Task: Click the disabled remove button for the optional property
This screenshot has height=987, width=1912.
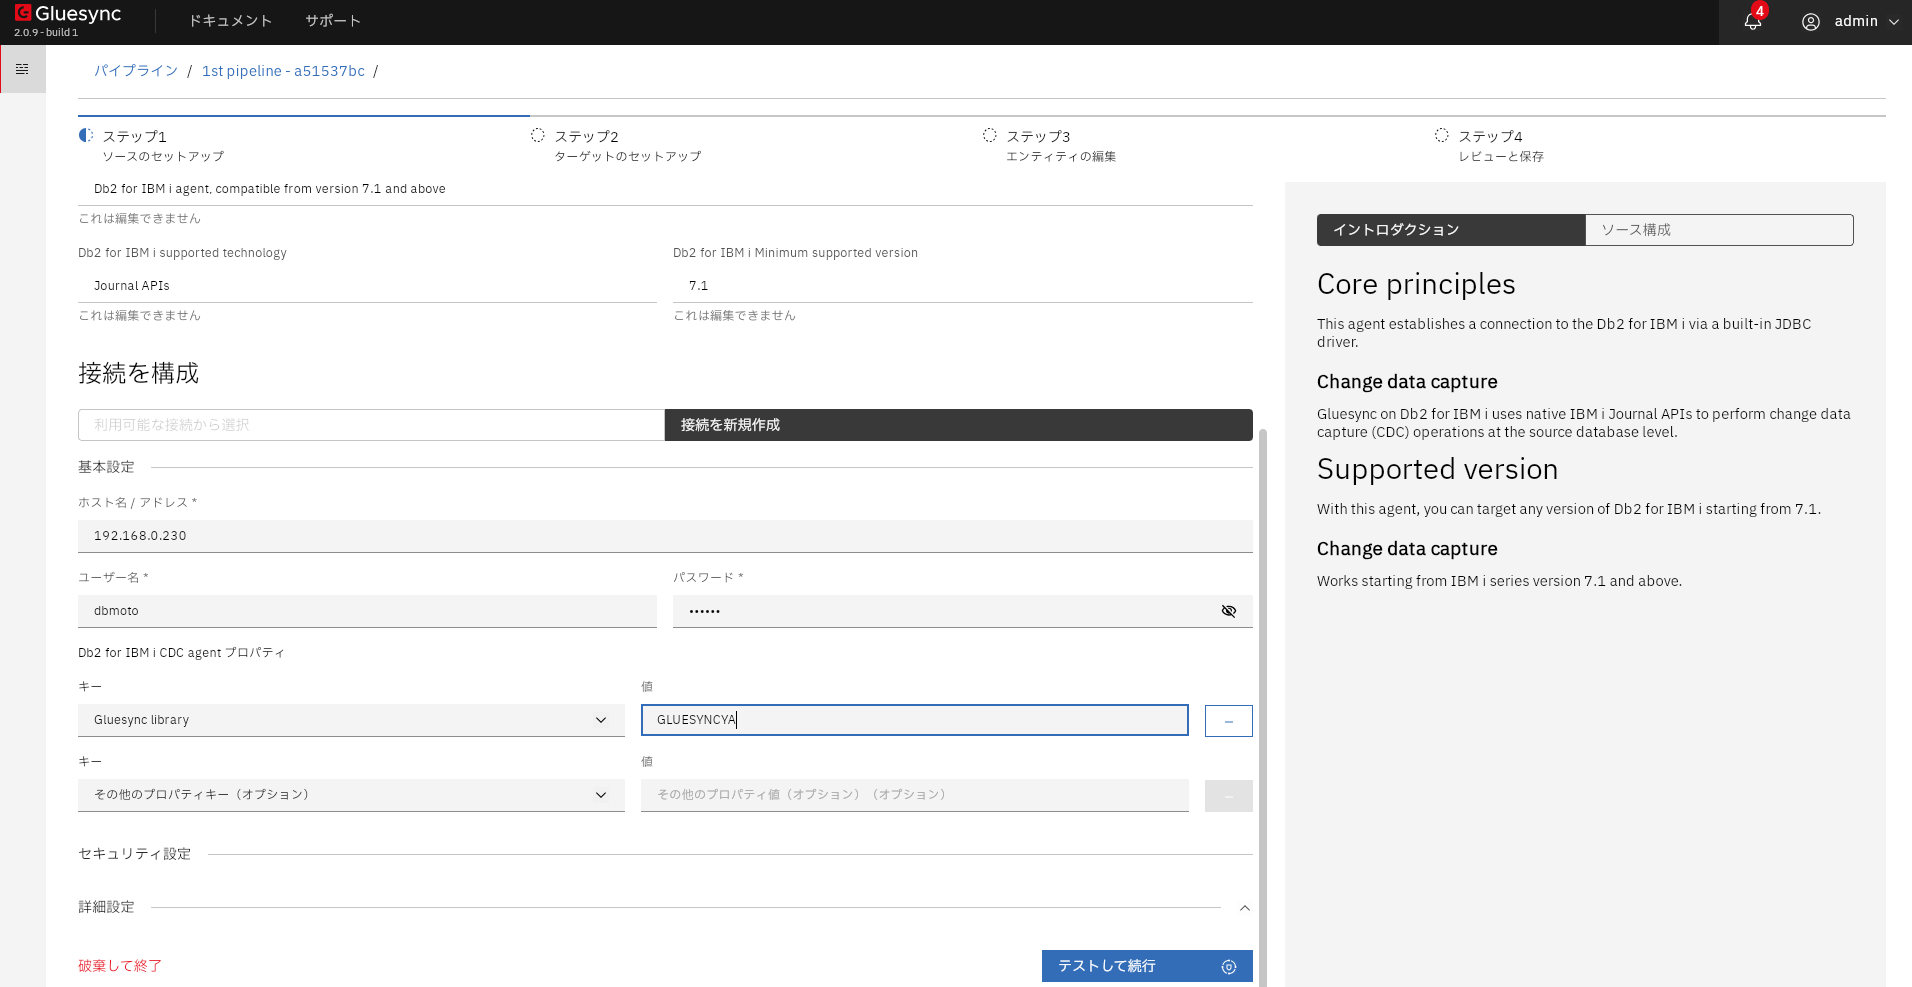Action: click(1229, 796)
